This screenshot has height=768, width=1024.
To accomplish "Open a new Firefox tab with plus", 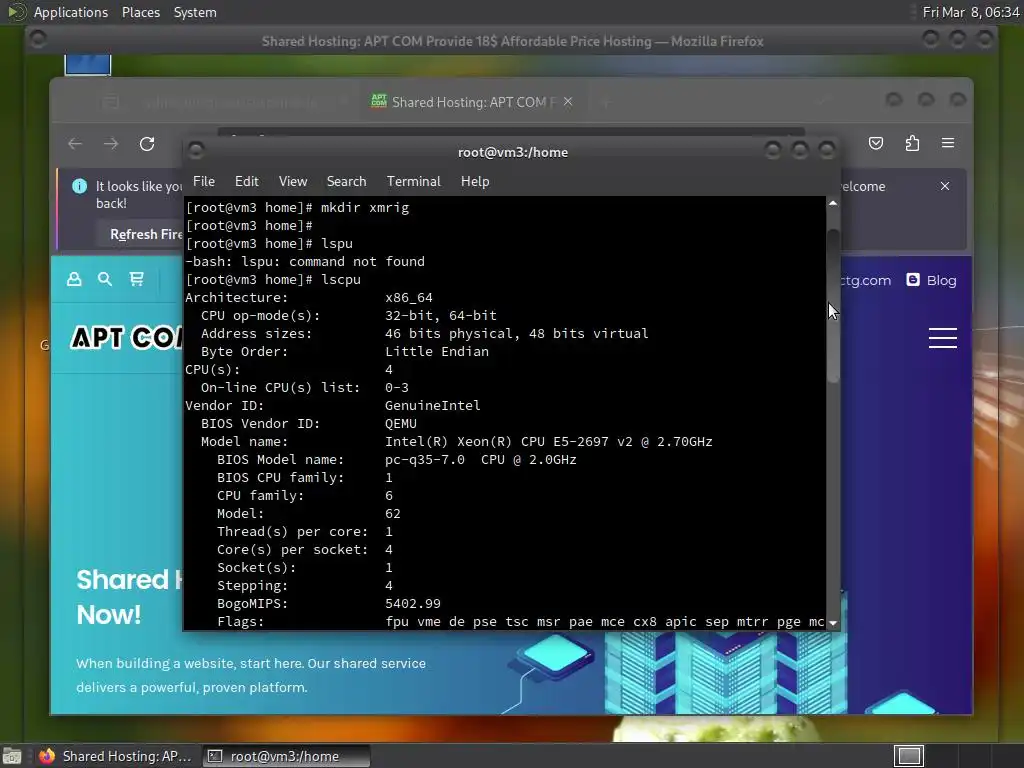I will [605, 103].
